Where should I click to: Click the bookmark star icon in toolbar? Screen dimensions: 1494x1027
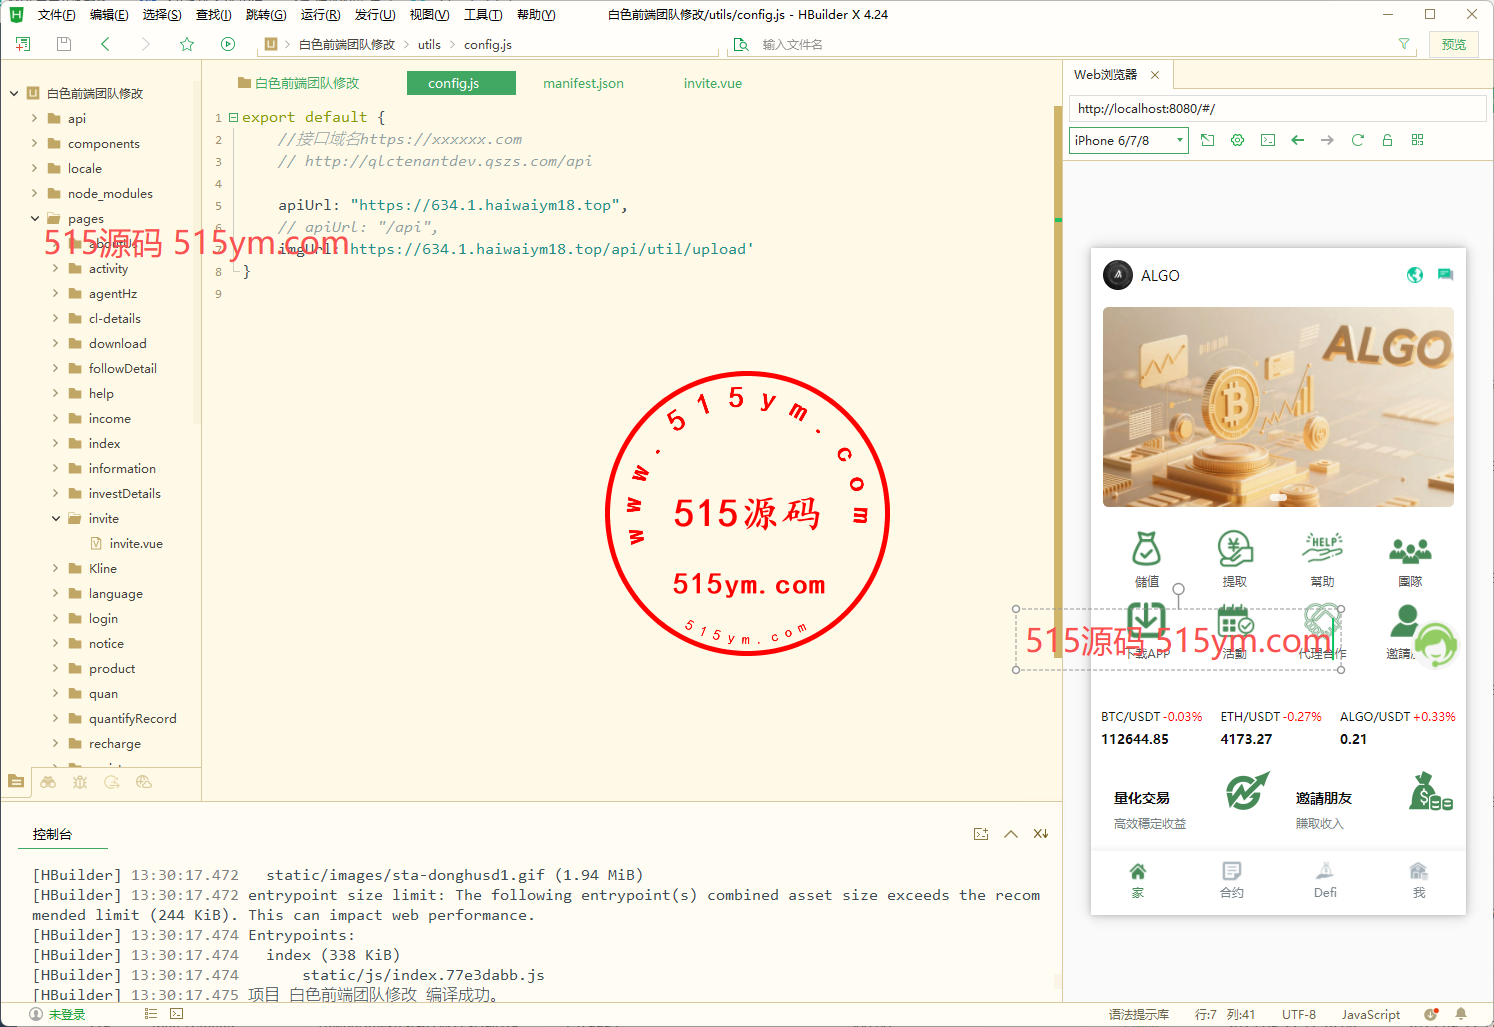click(187, 44)
